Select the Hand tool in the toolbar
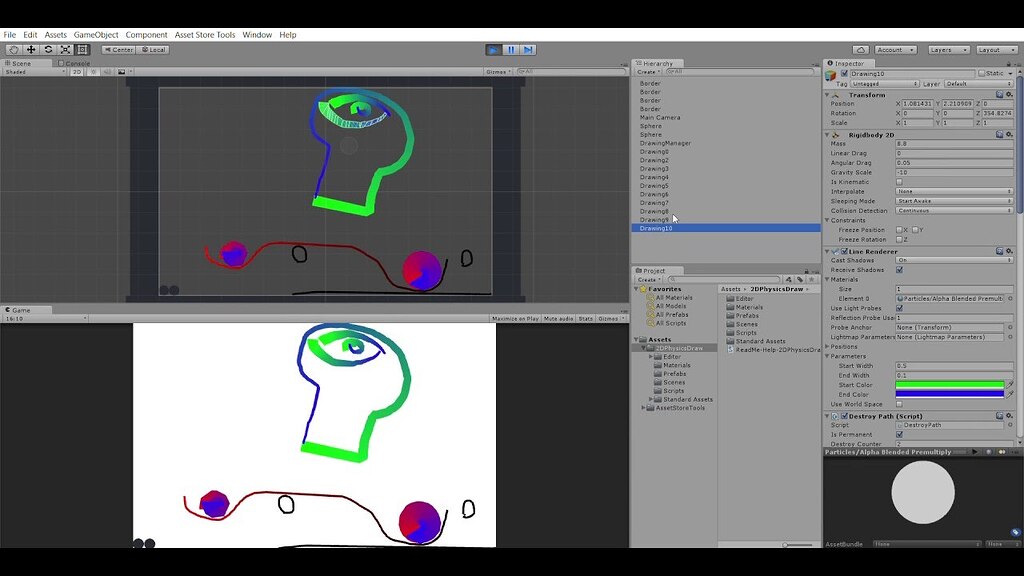The image size is (1024, 576). (13, 48)
